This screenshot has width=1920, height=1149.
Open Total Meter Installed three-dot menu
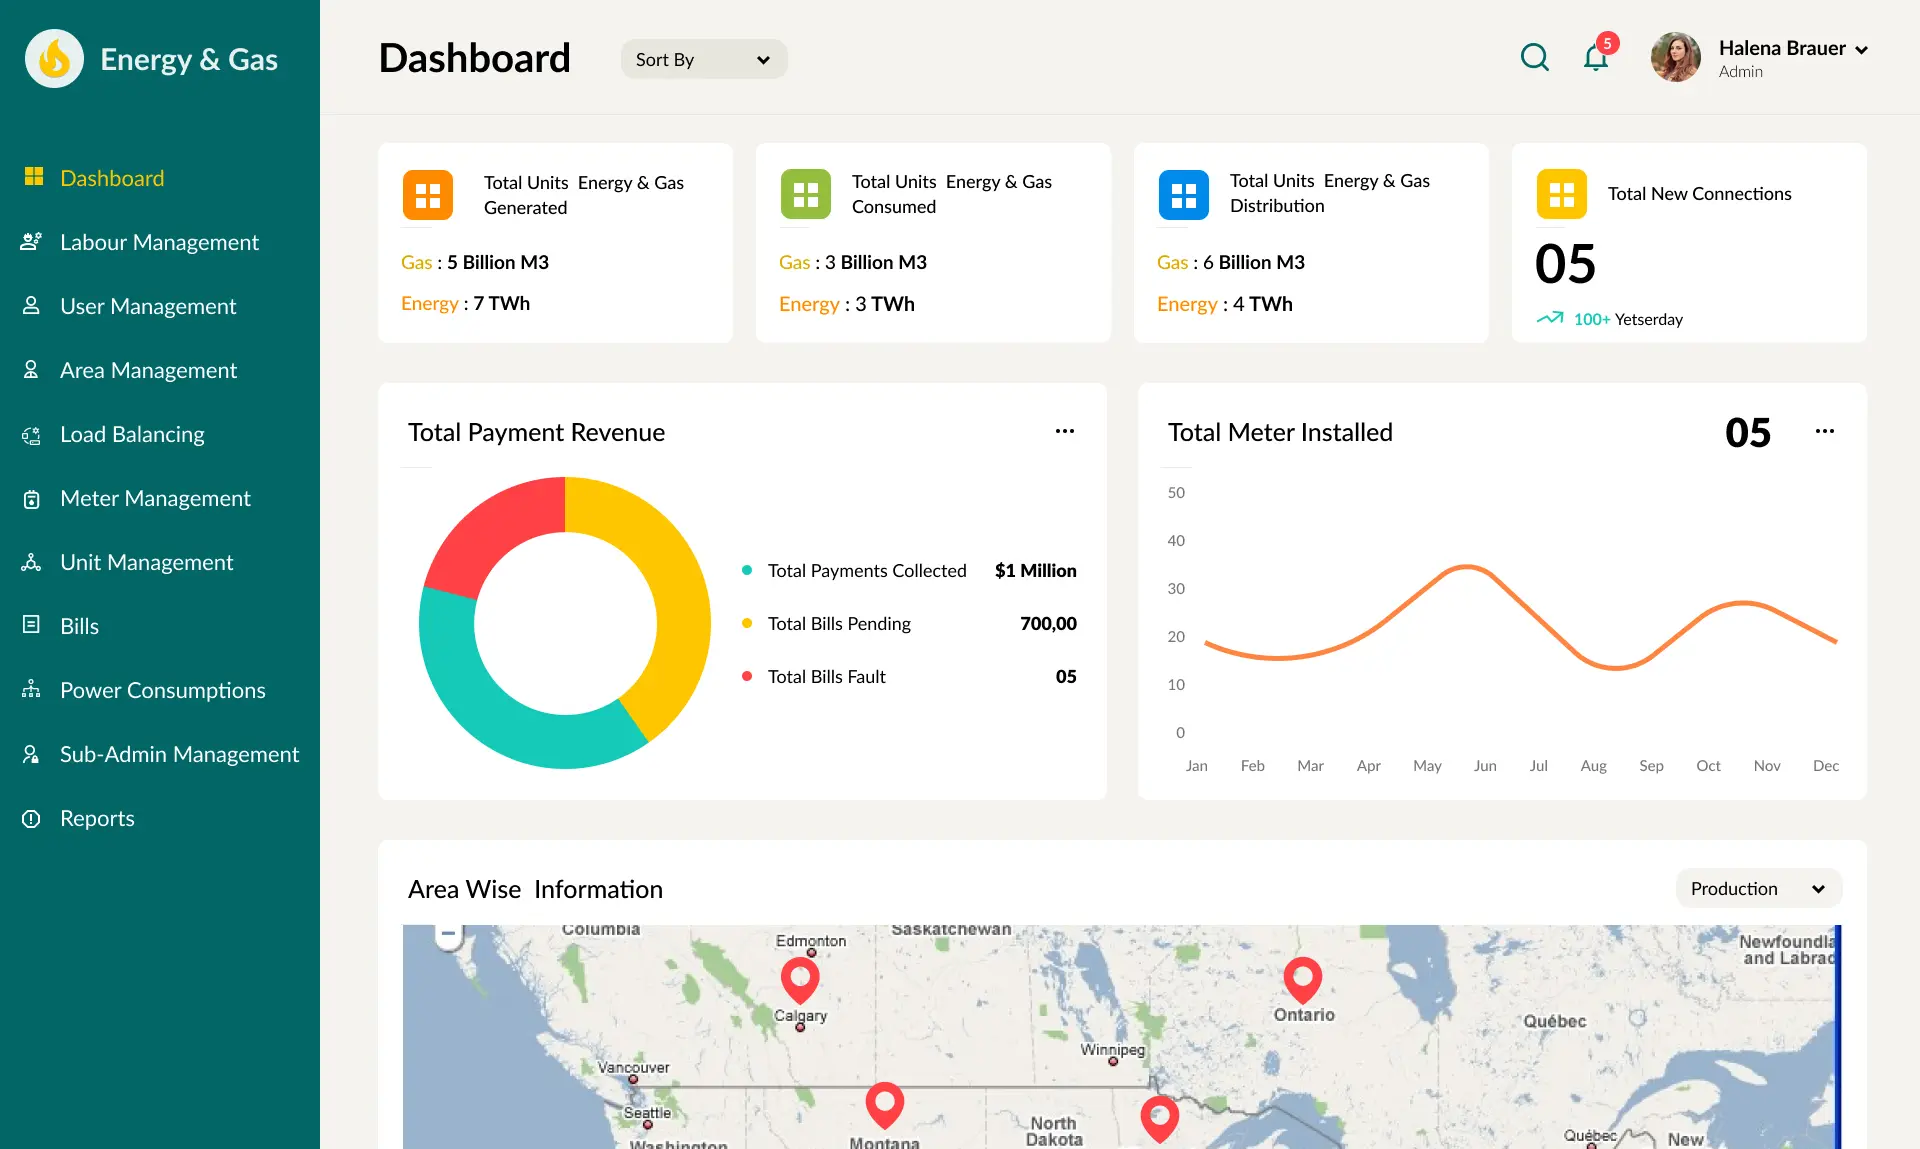click(x=1824, y=431)
